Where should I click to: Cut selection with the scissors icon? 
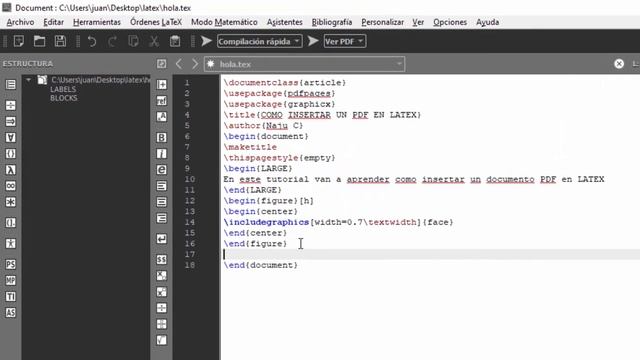click(154, 41)
